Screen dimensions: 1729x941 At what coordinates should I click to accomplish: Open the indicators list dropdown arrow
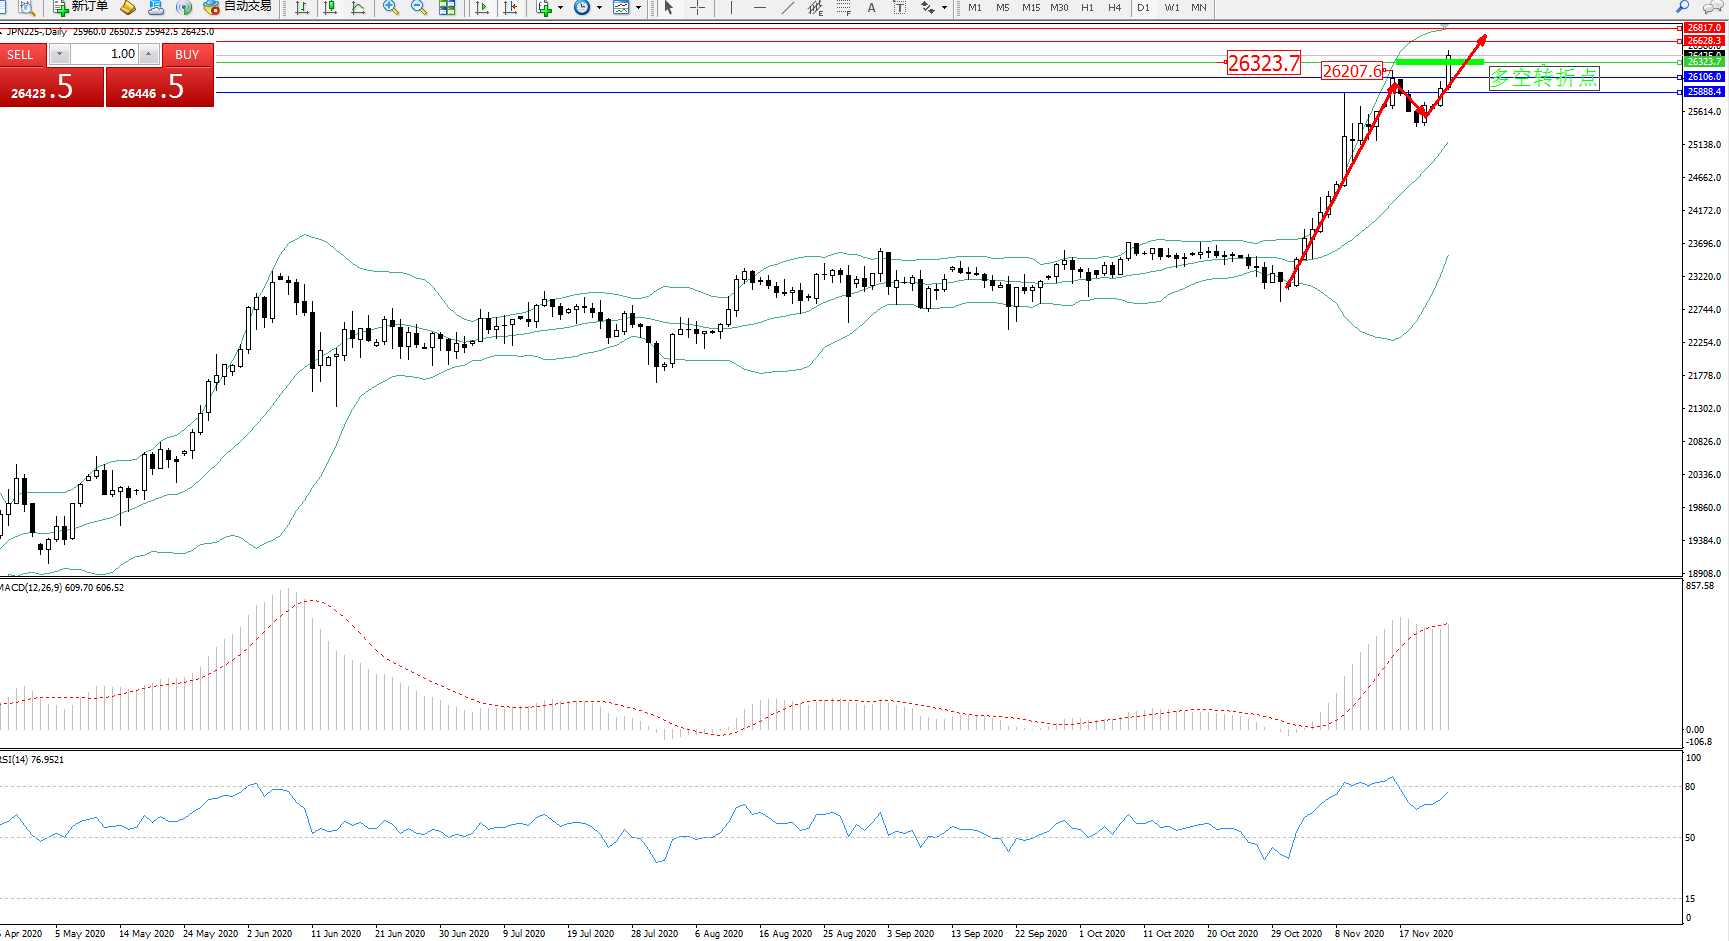click(560, 8)
